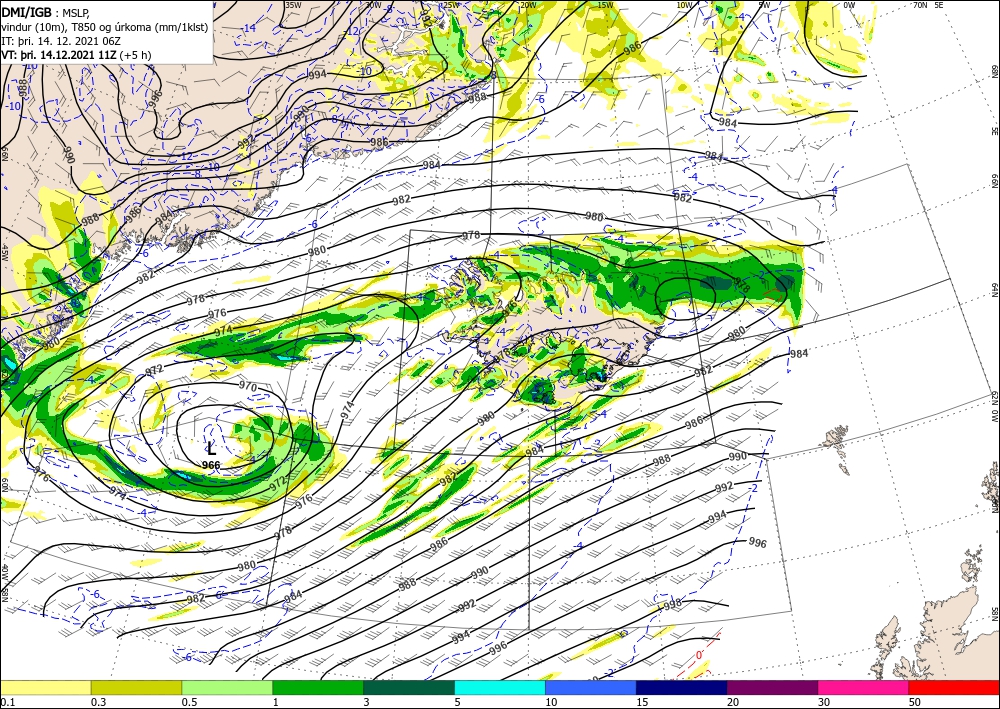The image size is (1000, 709).
Task: Click the red 50+ legend swatch
Action: pos(954,687)
